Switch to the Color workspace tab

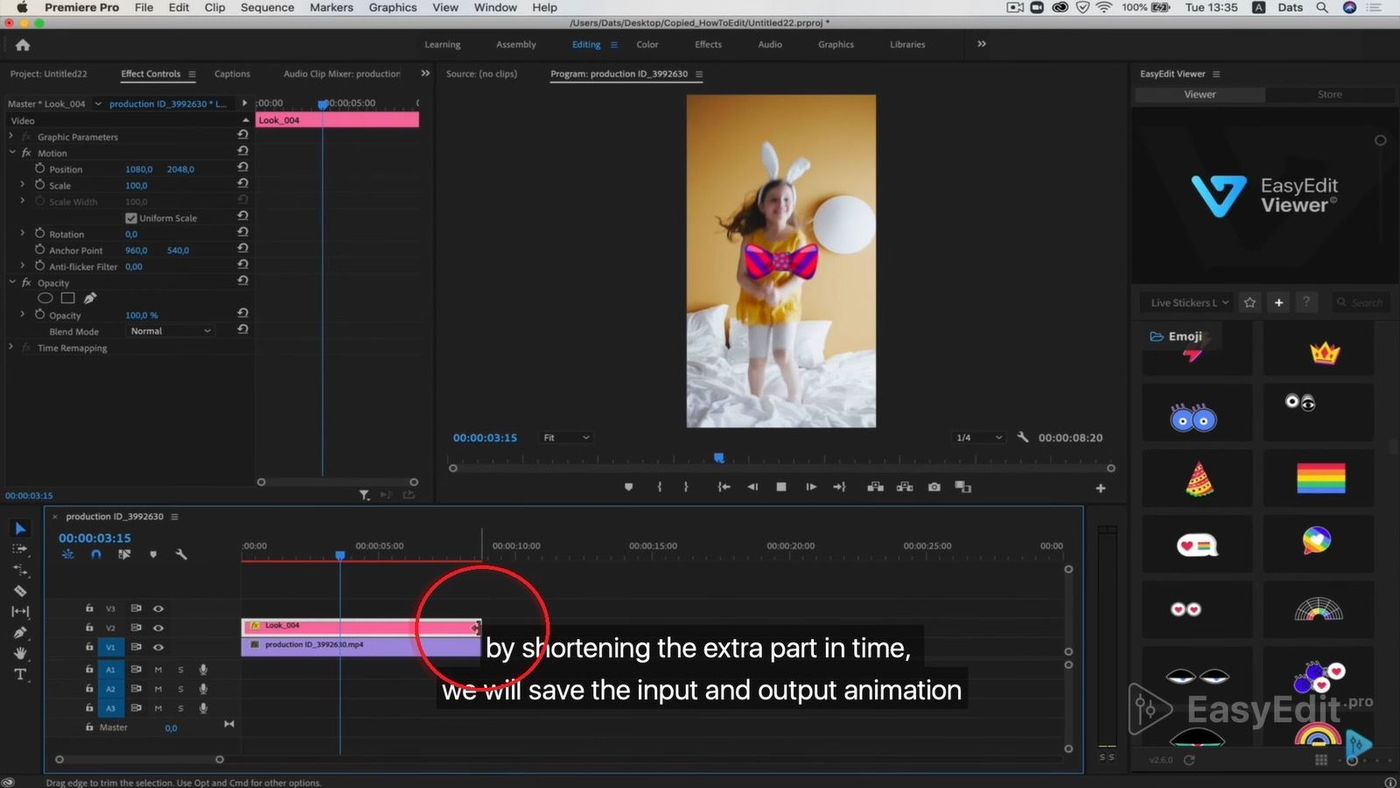647,45
